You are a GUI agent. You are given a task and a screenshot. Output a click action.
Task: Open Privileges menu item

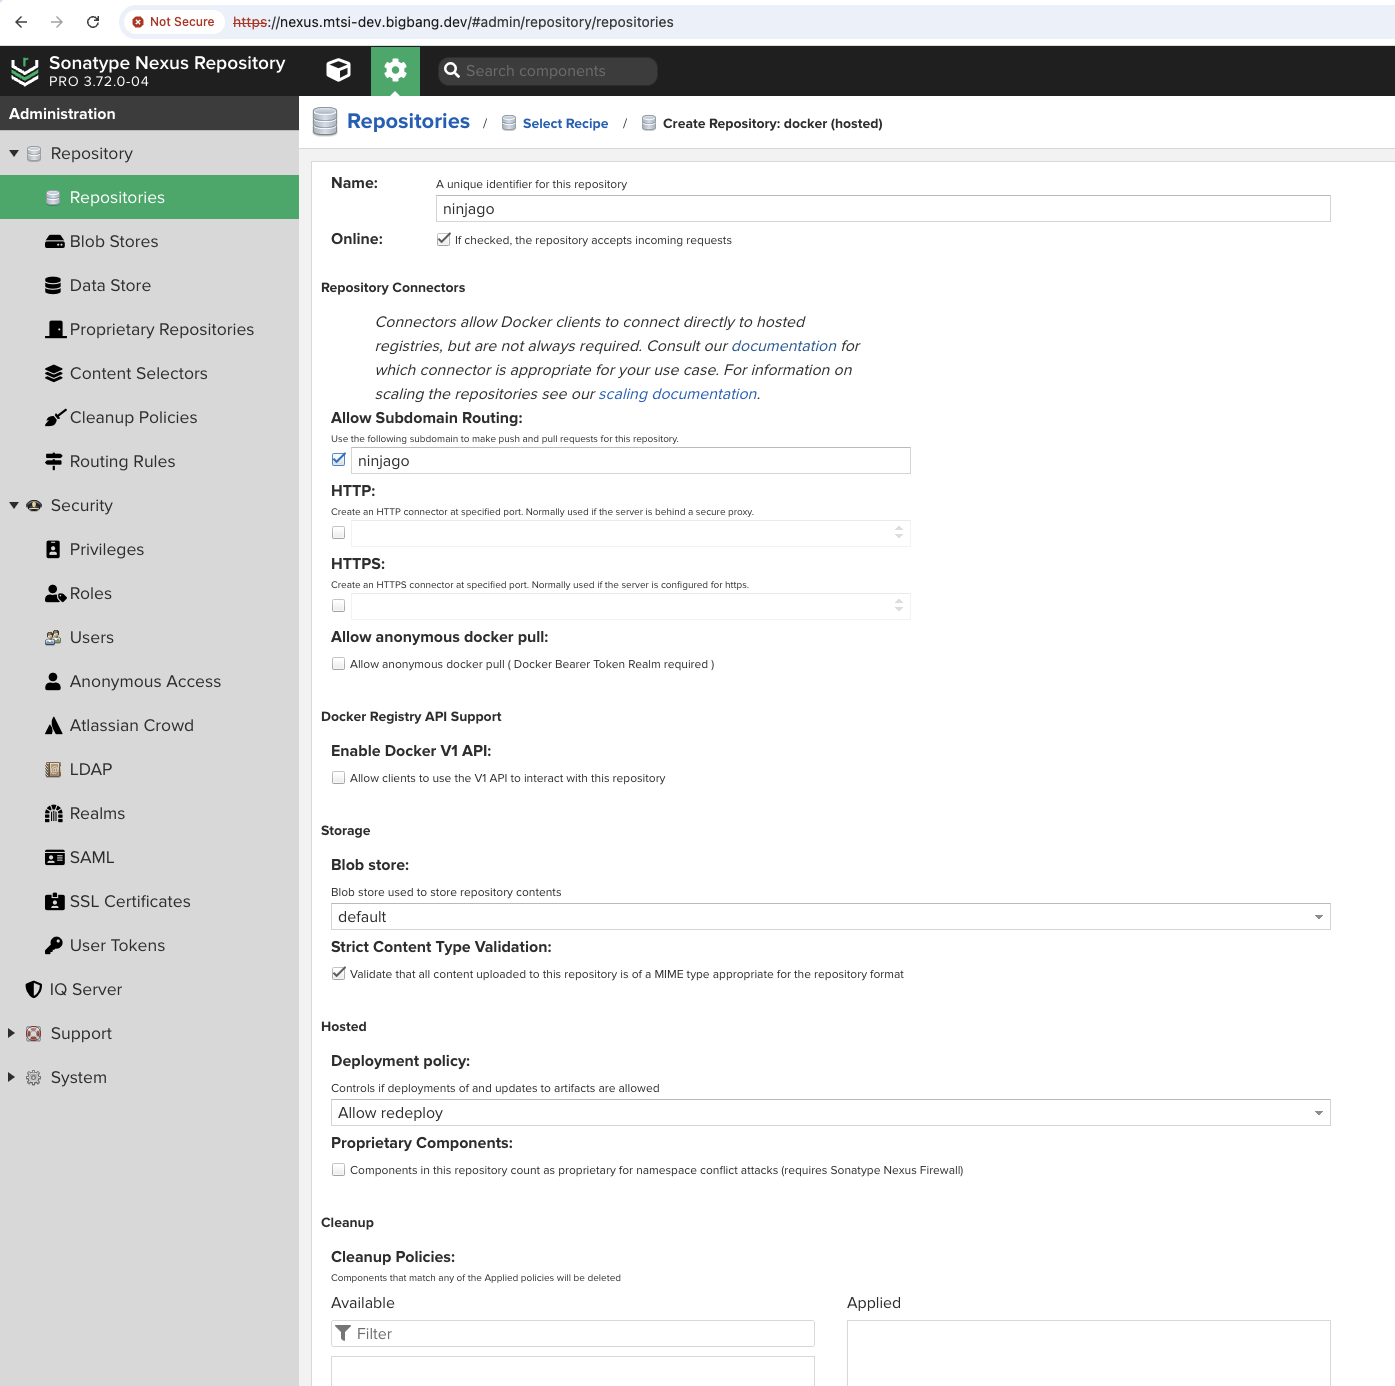coord(149,549)
